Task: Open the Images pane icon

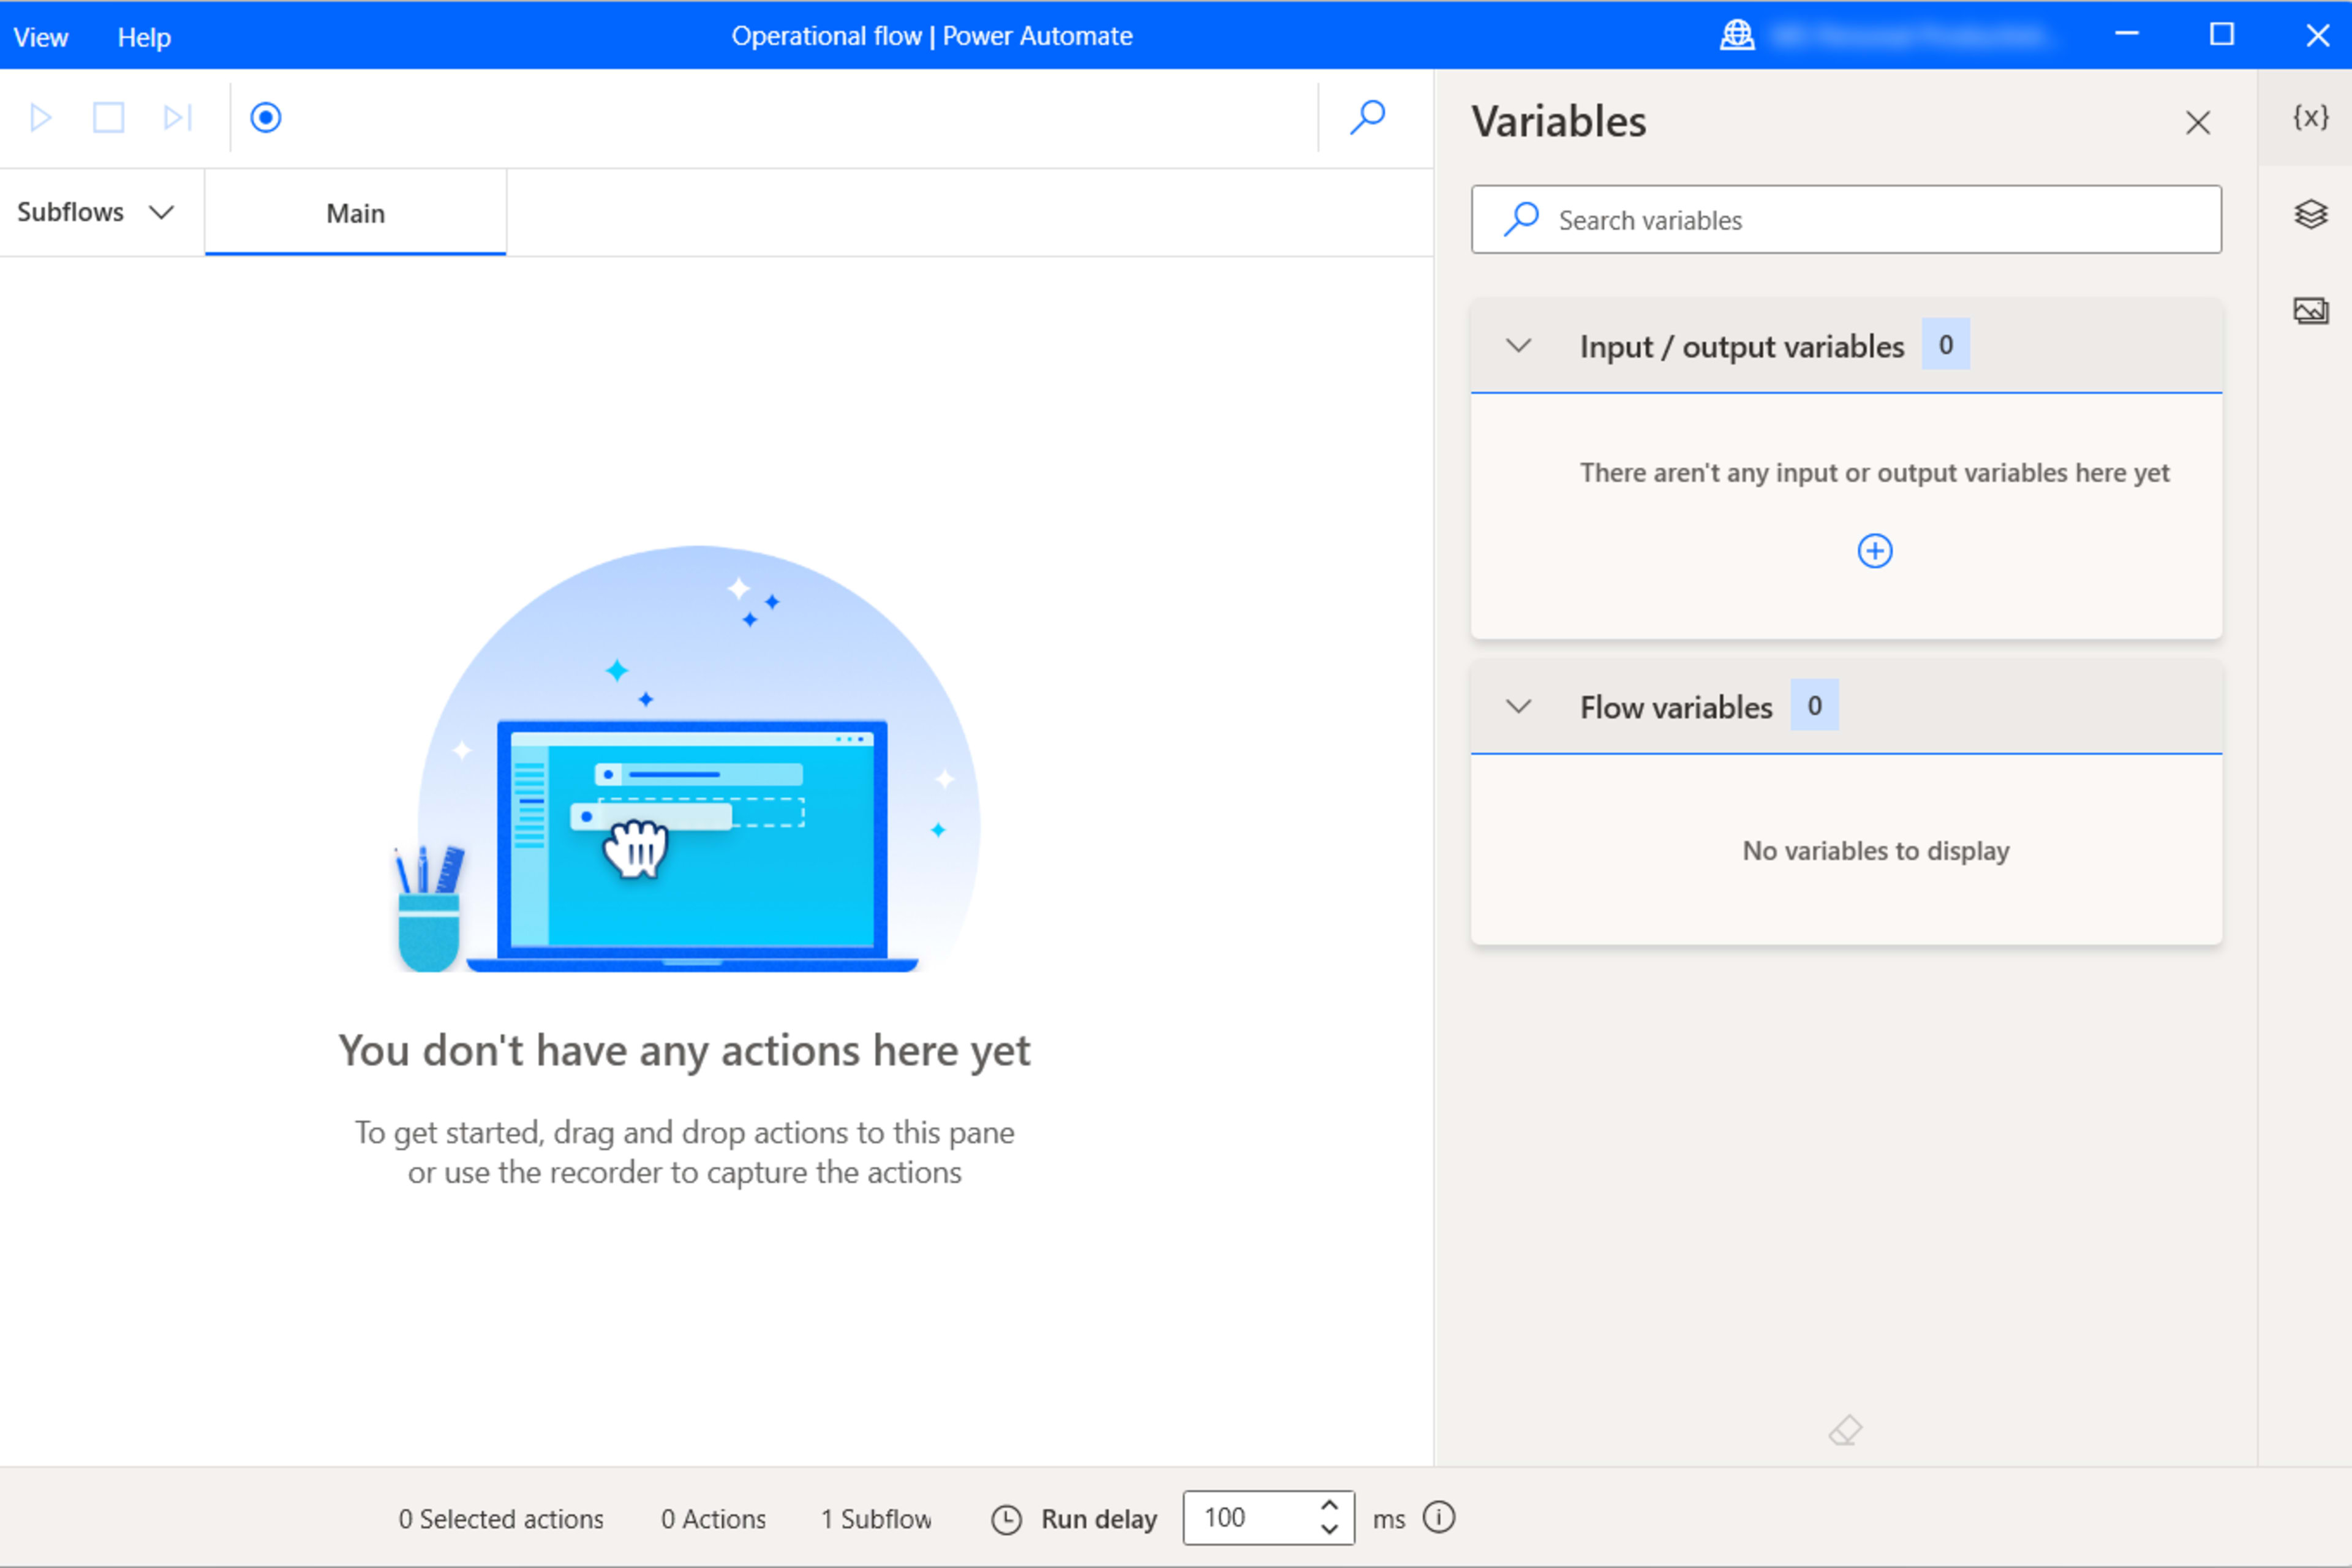Action: point(2310,311)
